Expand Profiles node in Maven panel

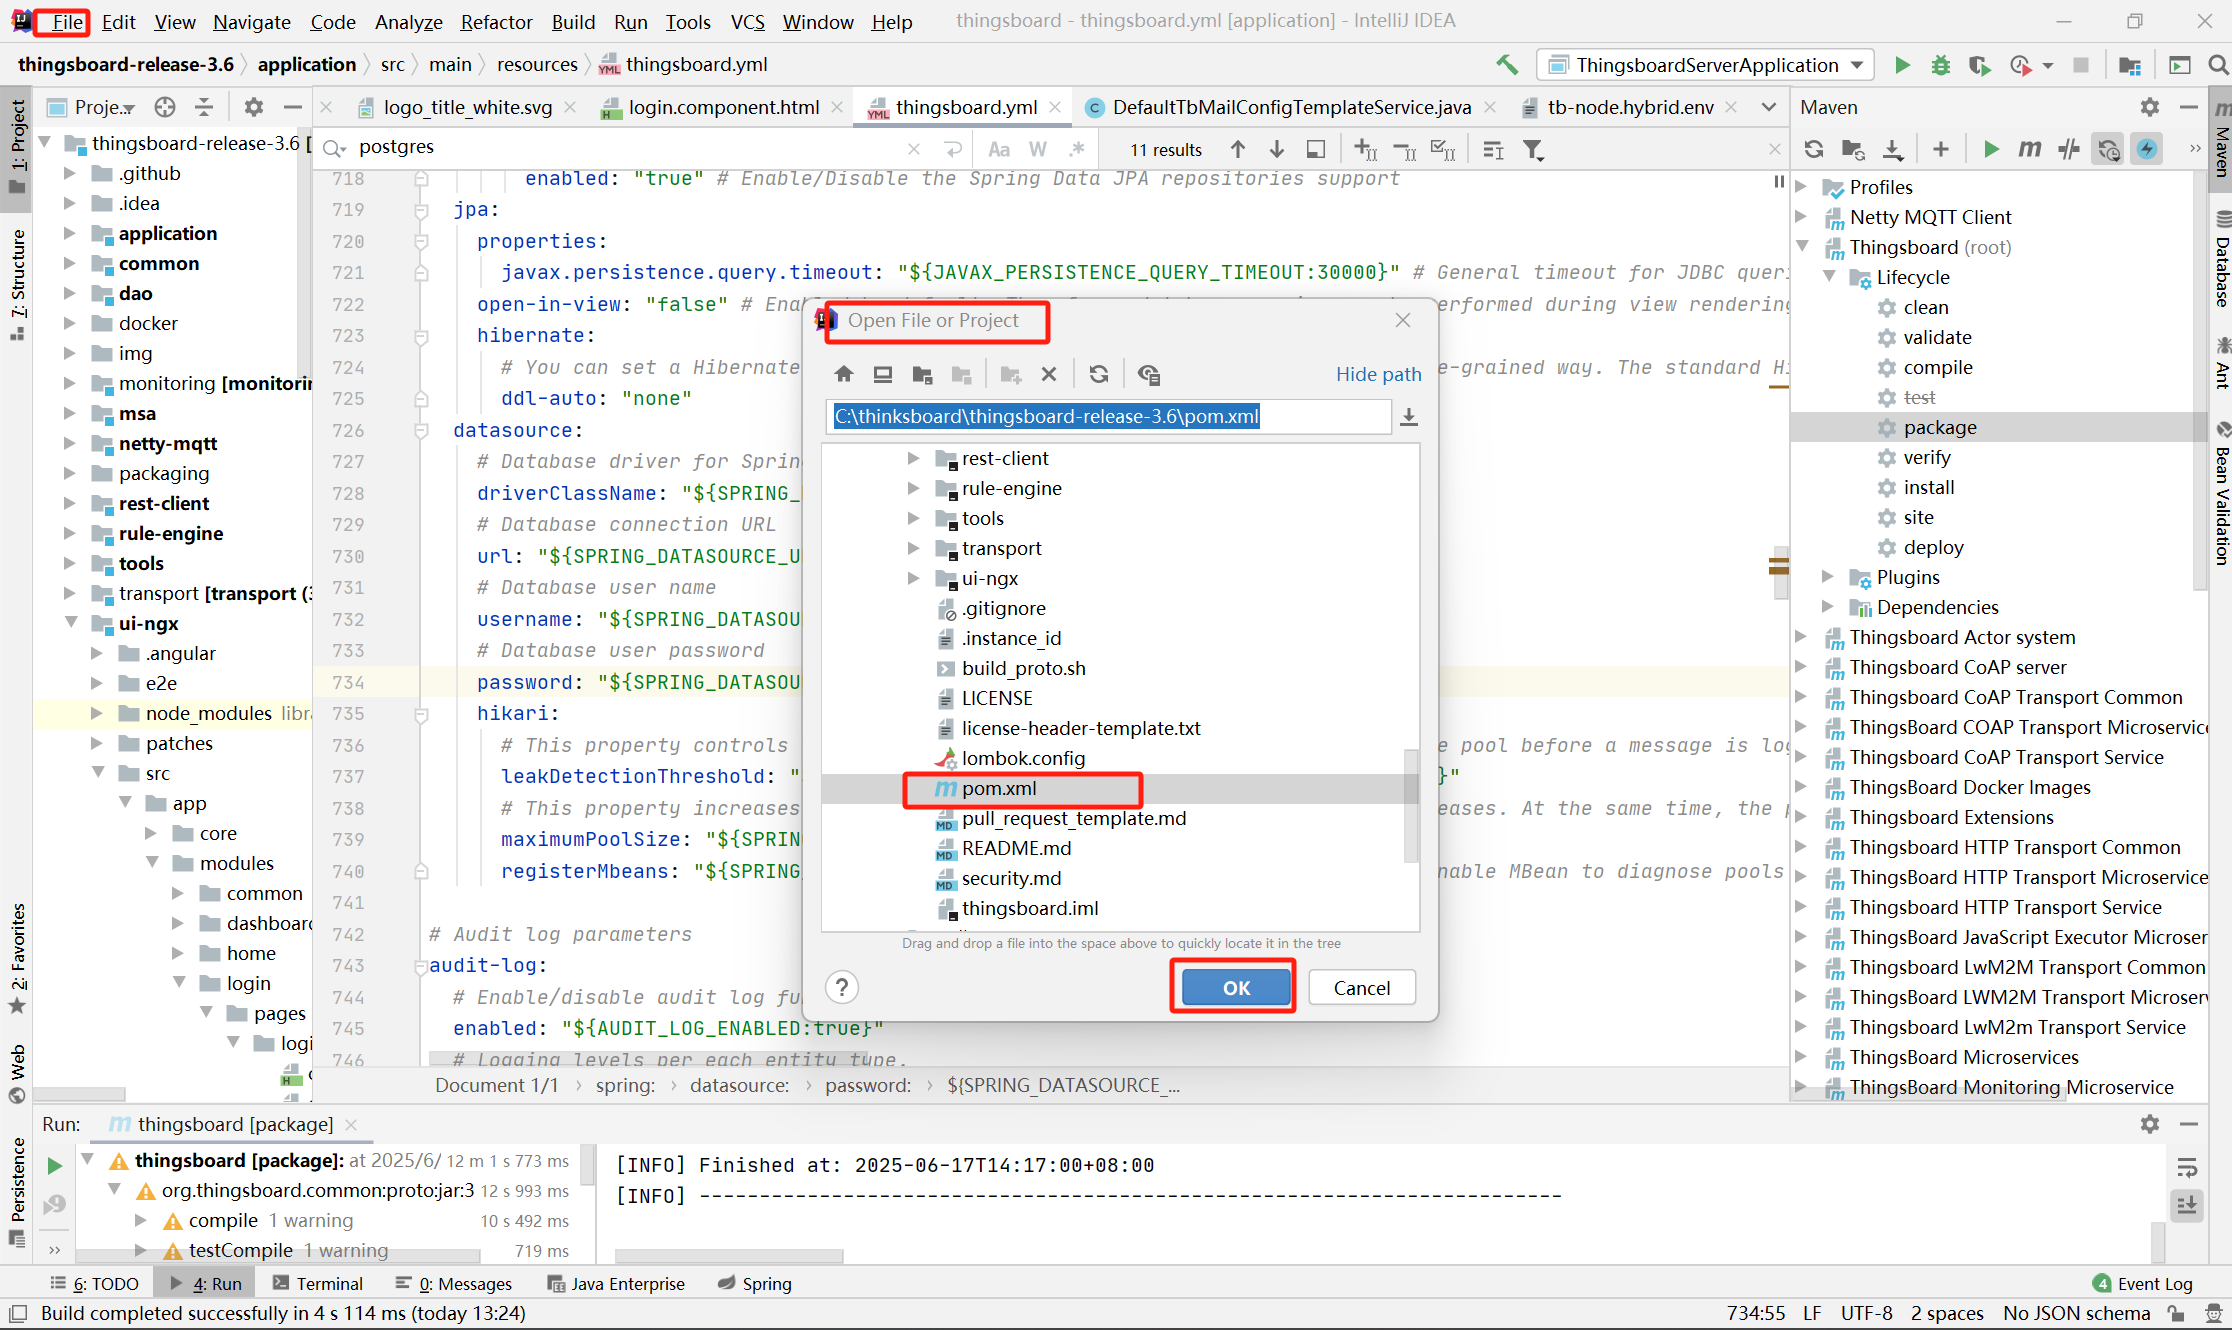pyautogui.click(x=1802, y=187)
